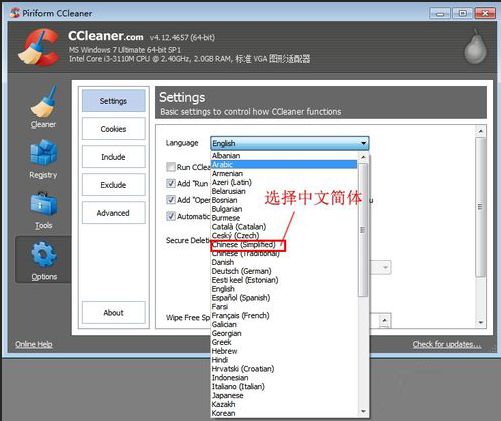Select Georgian language option
This screenshot has height=421, width=501.
coord(284,333)
